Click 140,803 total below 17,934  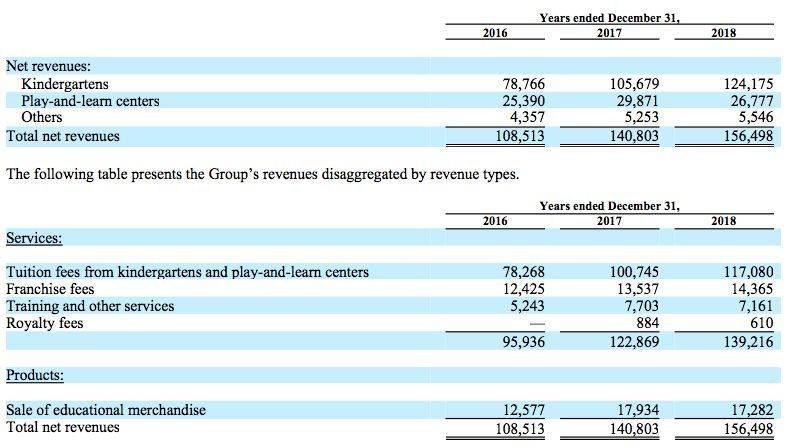pos(634,428)
